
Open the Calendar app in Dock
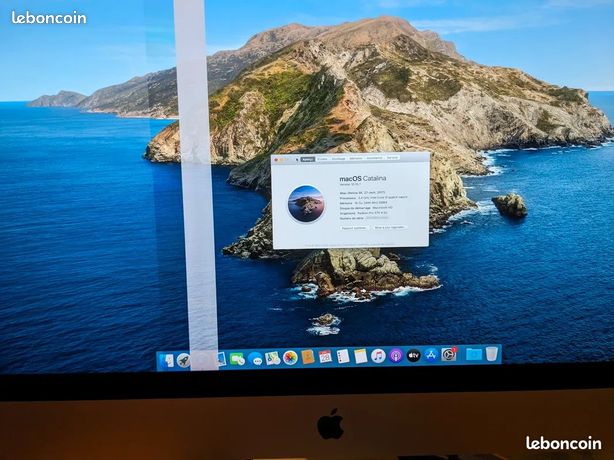(x=325, y=357)
